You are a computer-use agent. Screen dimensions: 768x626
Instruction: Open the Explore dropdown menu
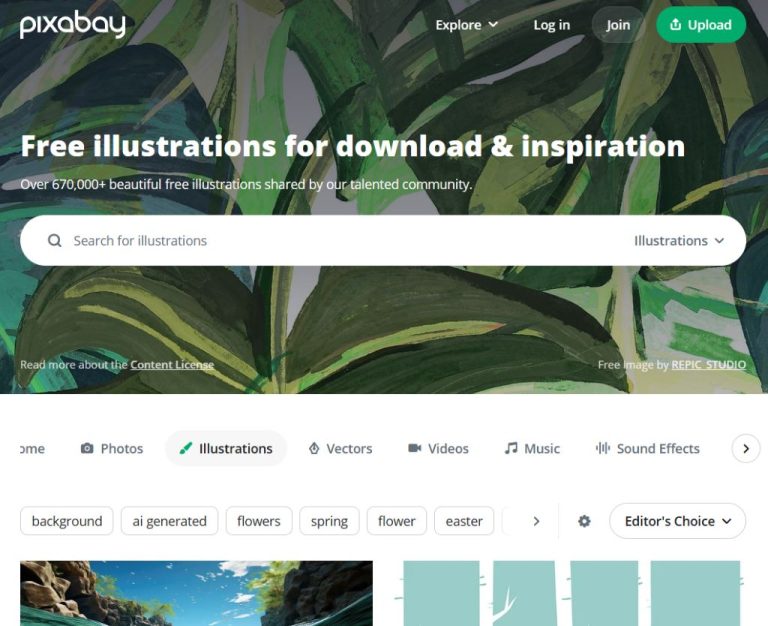466,24
